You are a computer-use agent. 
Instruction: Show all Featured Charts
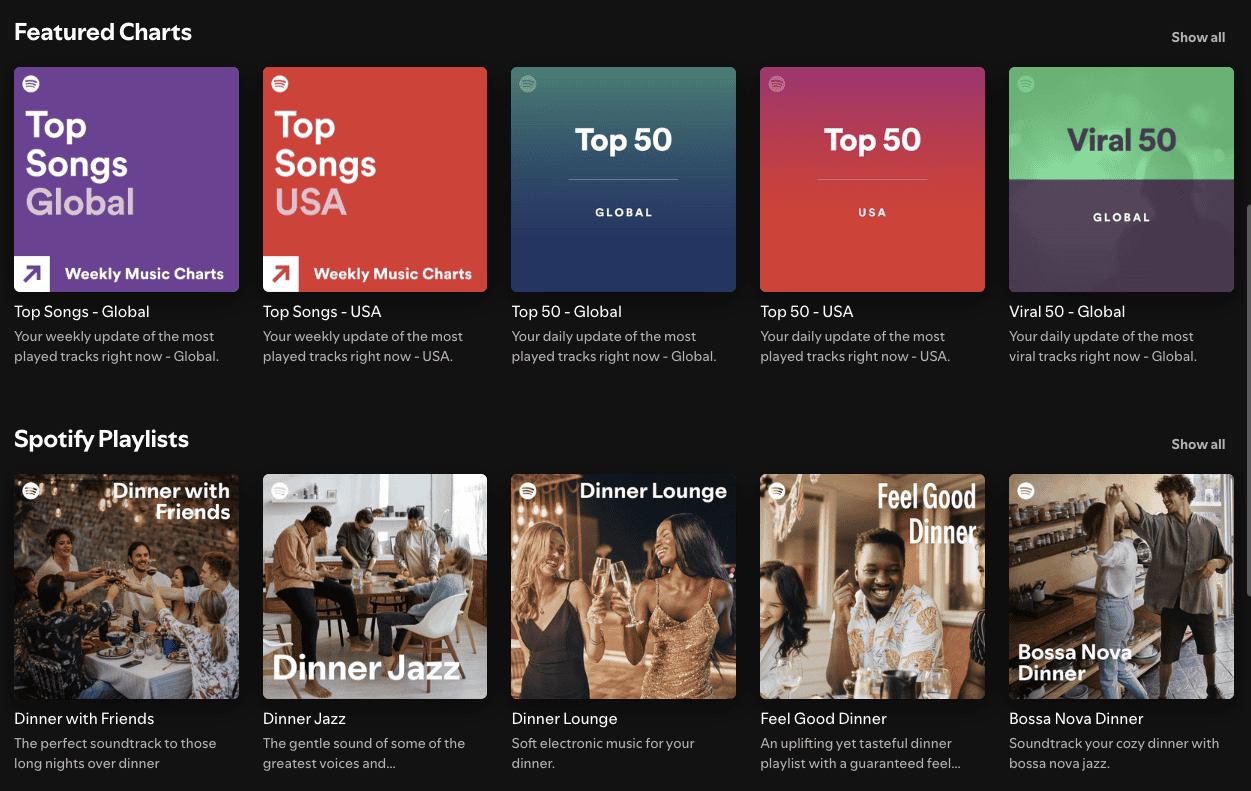point(1198,37)
